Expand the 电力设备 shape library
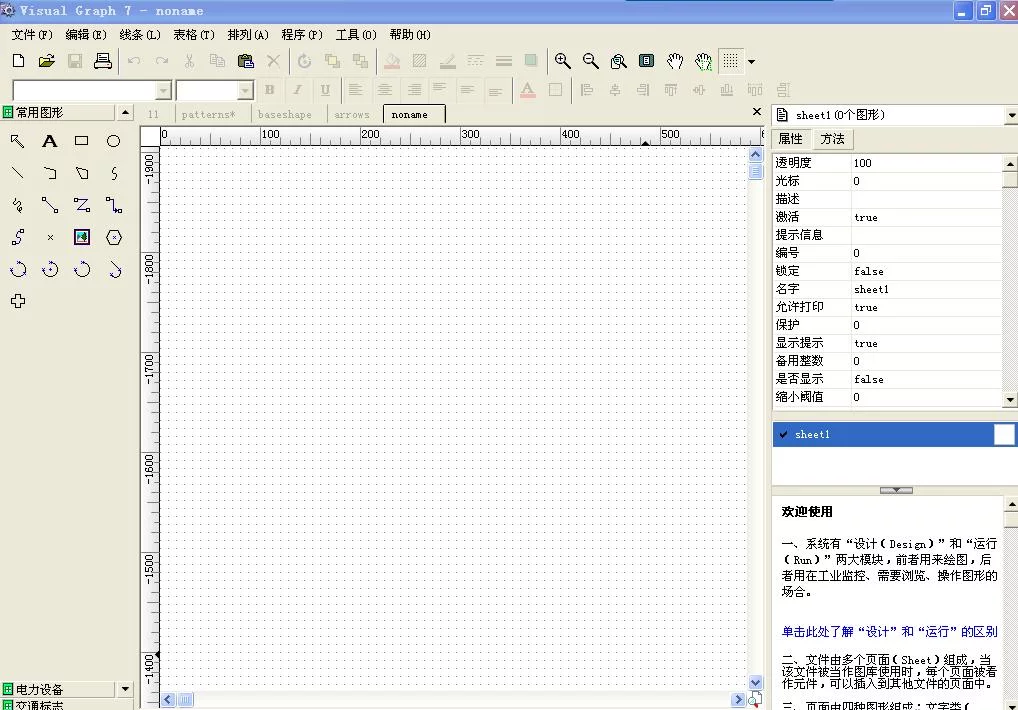1018x710 pixels. coord(125,689)
